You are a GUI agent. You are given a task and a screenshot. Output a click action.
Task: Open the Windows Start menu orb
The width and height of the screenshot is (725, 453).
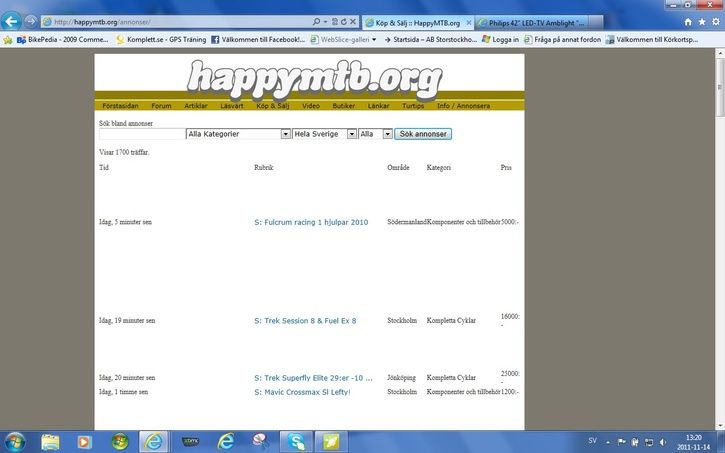coord(17,441)
